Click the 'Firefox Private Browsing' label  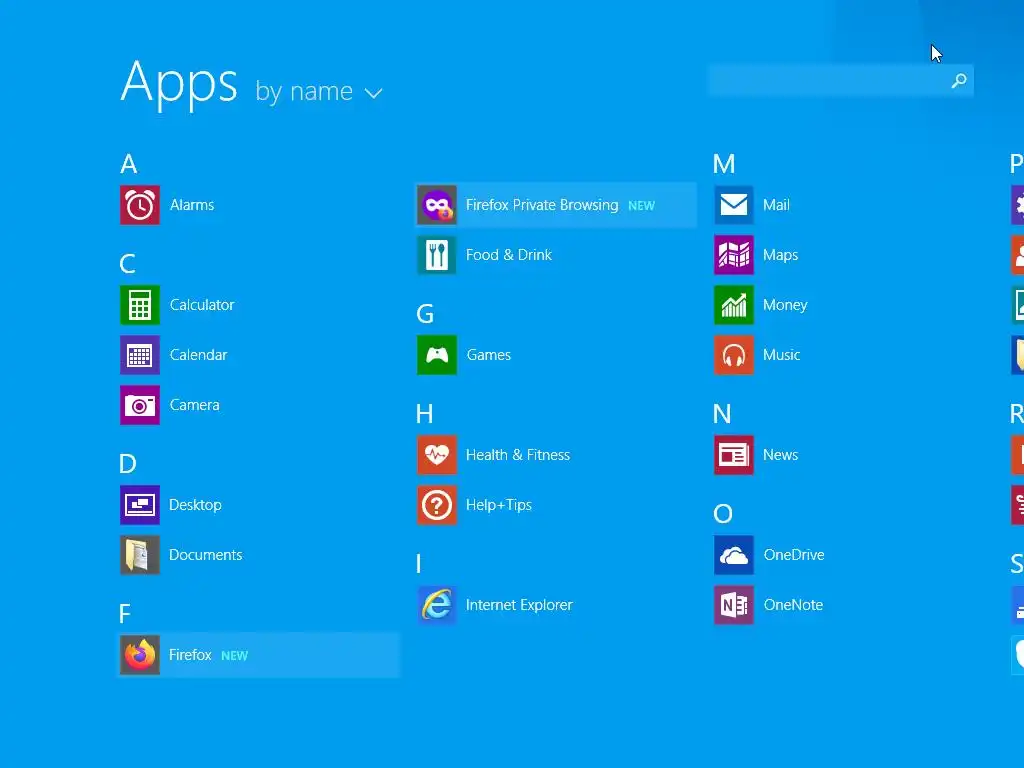542,205
